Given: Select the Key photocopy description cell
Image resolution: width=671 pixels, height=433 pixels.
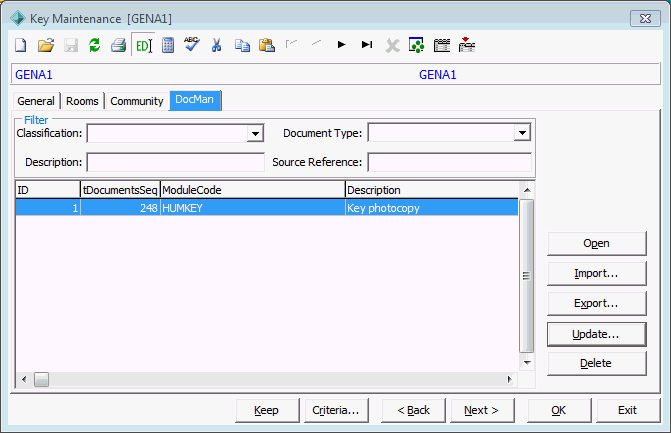Looking at the screenshot, I should 432,208.
